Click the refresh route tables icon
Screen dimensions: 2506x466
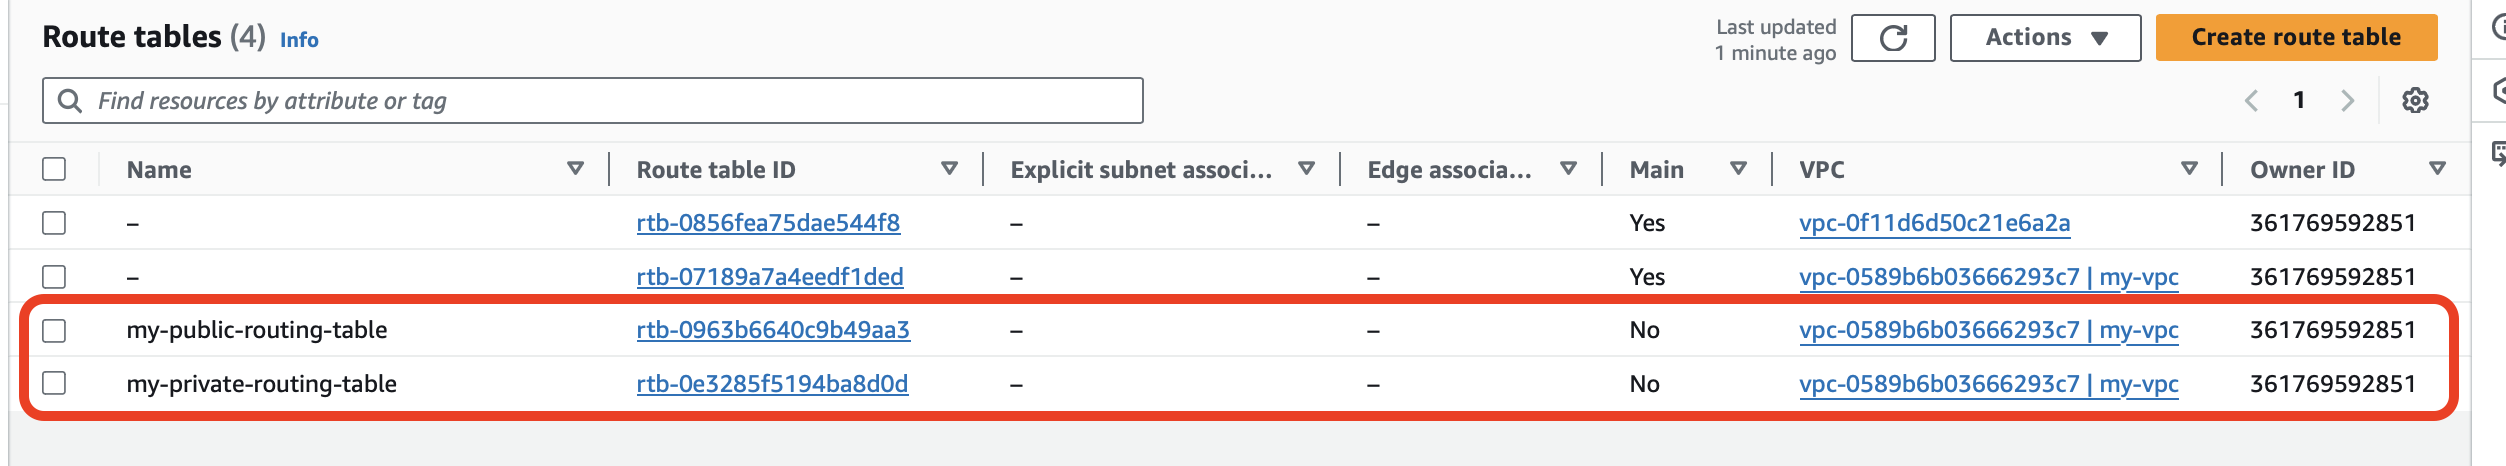click(x=1892, y=38)
